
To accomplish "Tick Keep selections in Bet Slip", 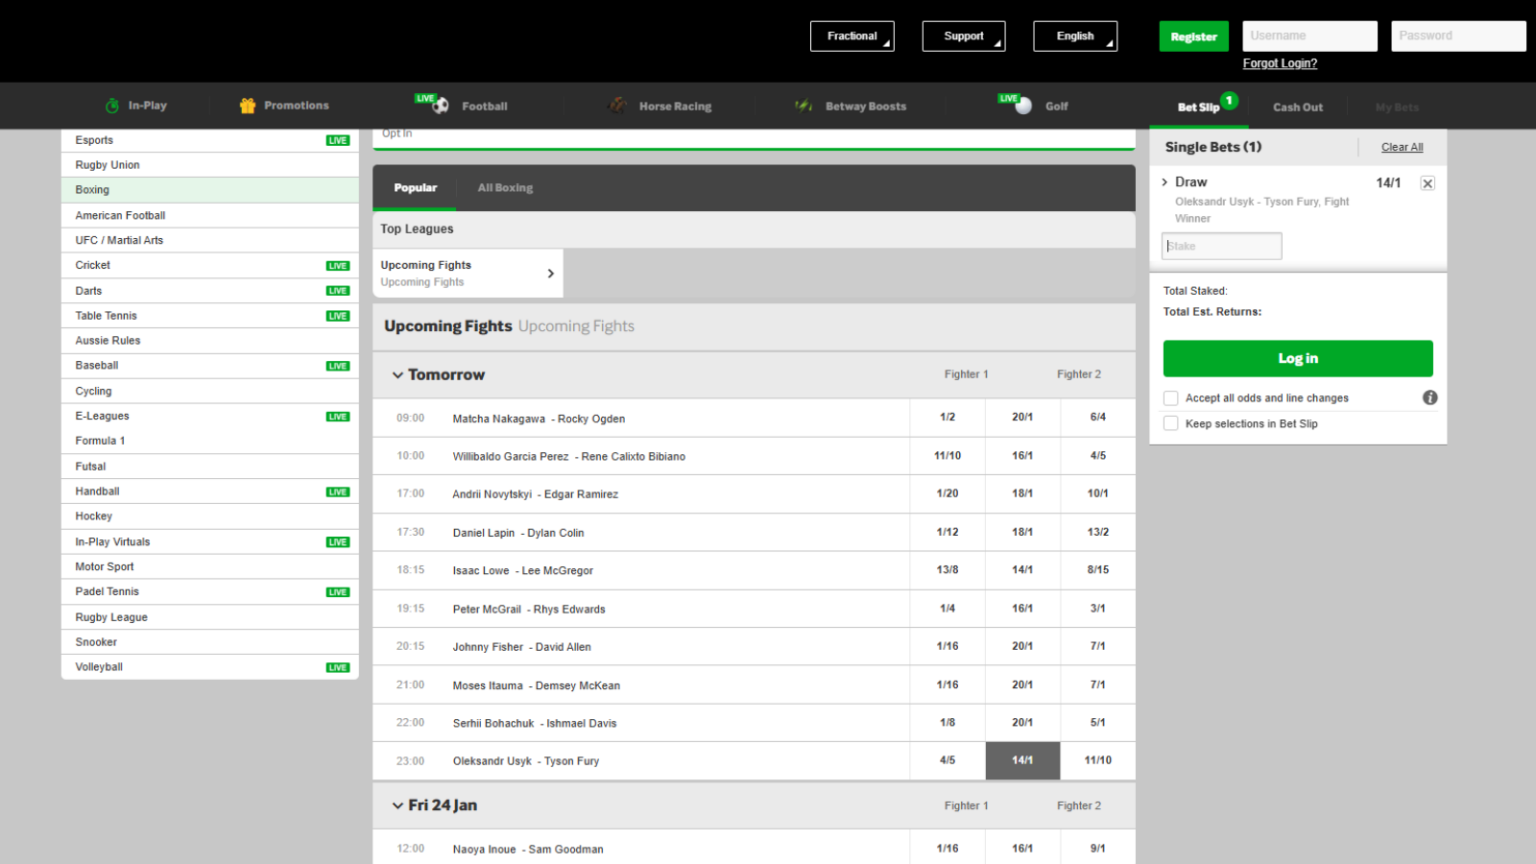I will 1171,424.
